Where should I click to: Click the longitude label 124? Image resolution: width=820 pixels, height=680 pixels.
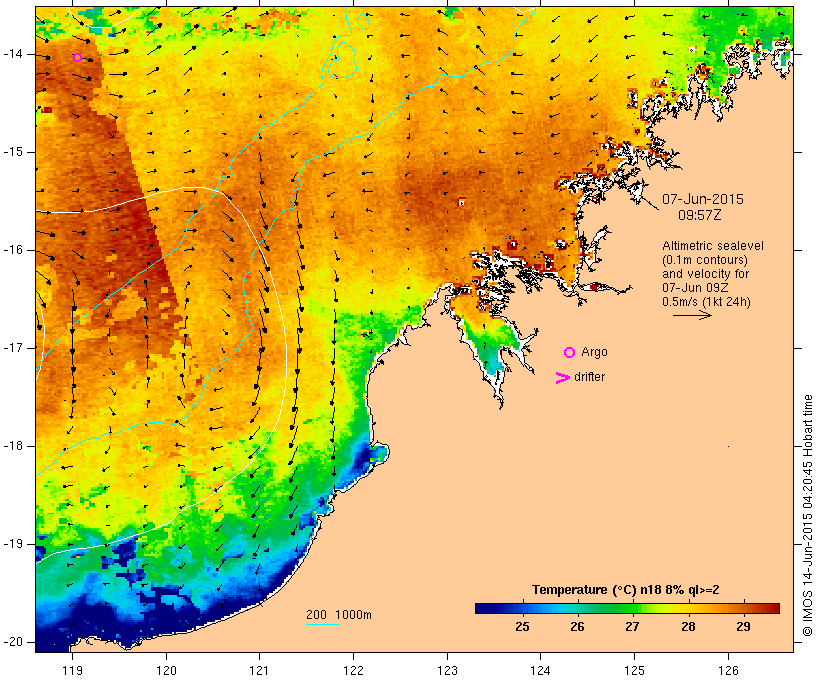point(540,671)
